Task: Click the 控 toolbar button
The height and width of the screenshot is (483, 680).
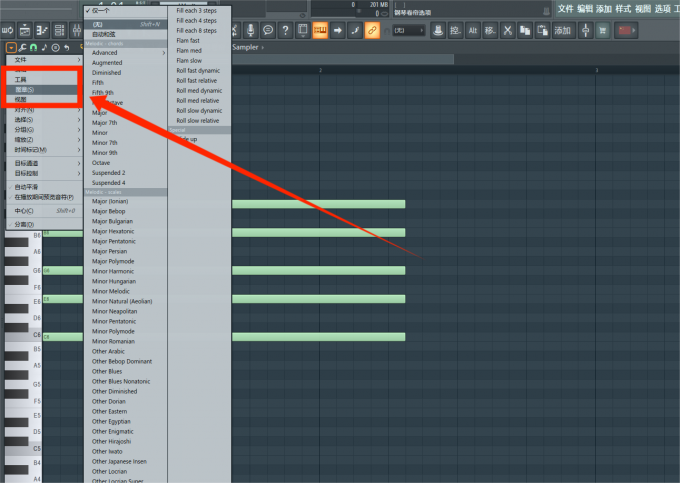Action: pyautogui.click(x=455, y=30)
